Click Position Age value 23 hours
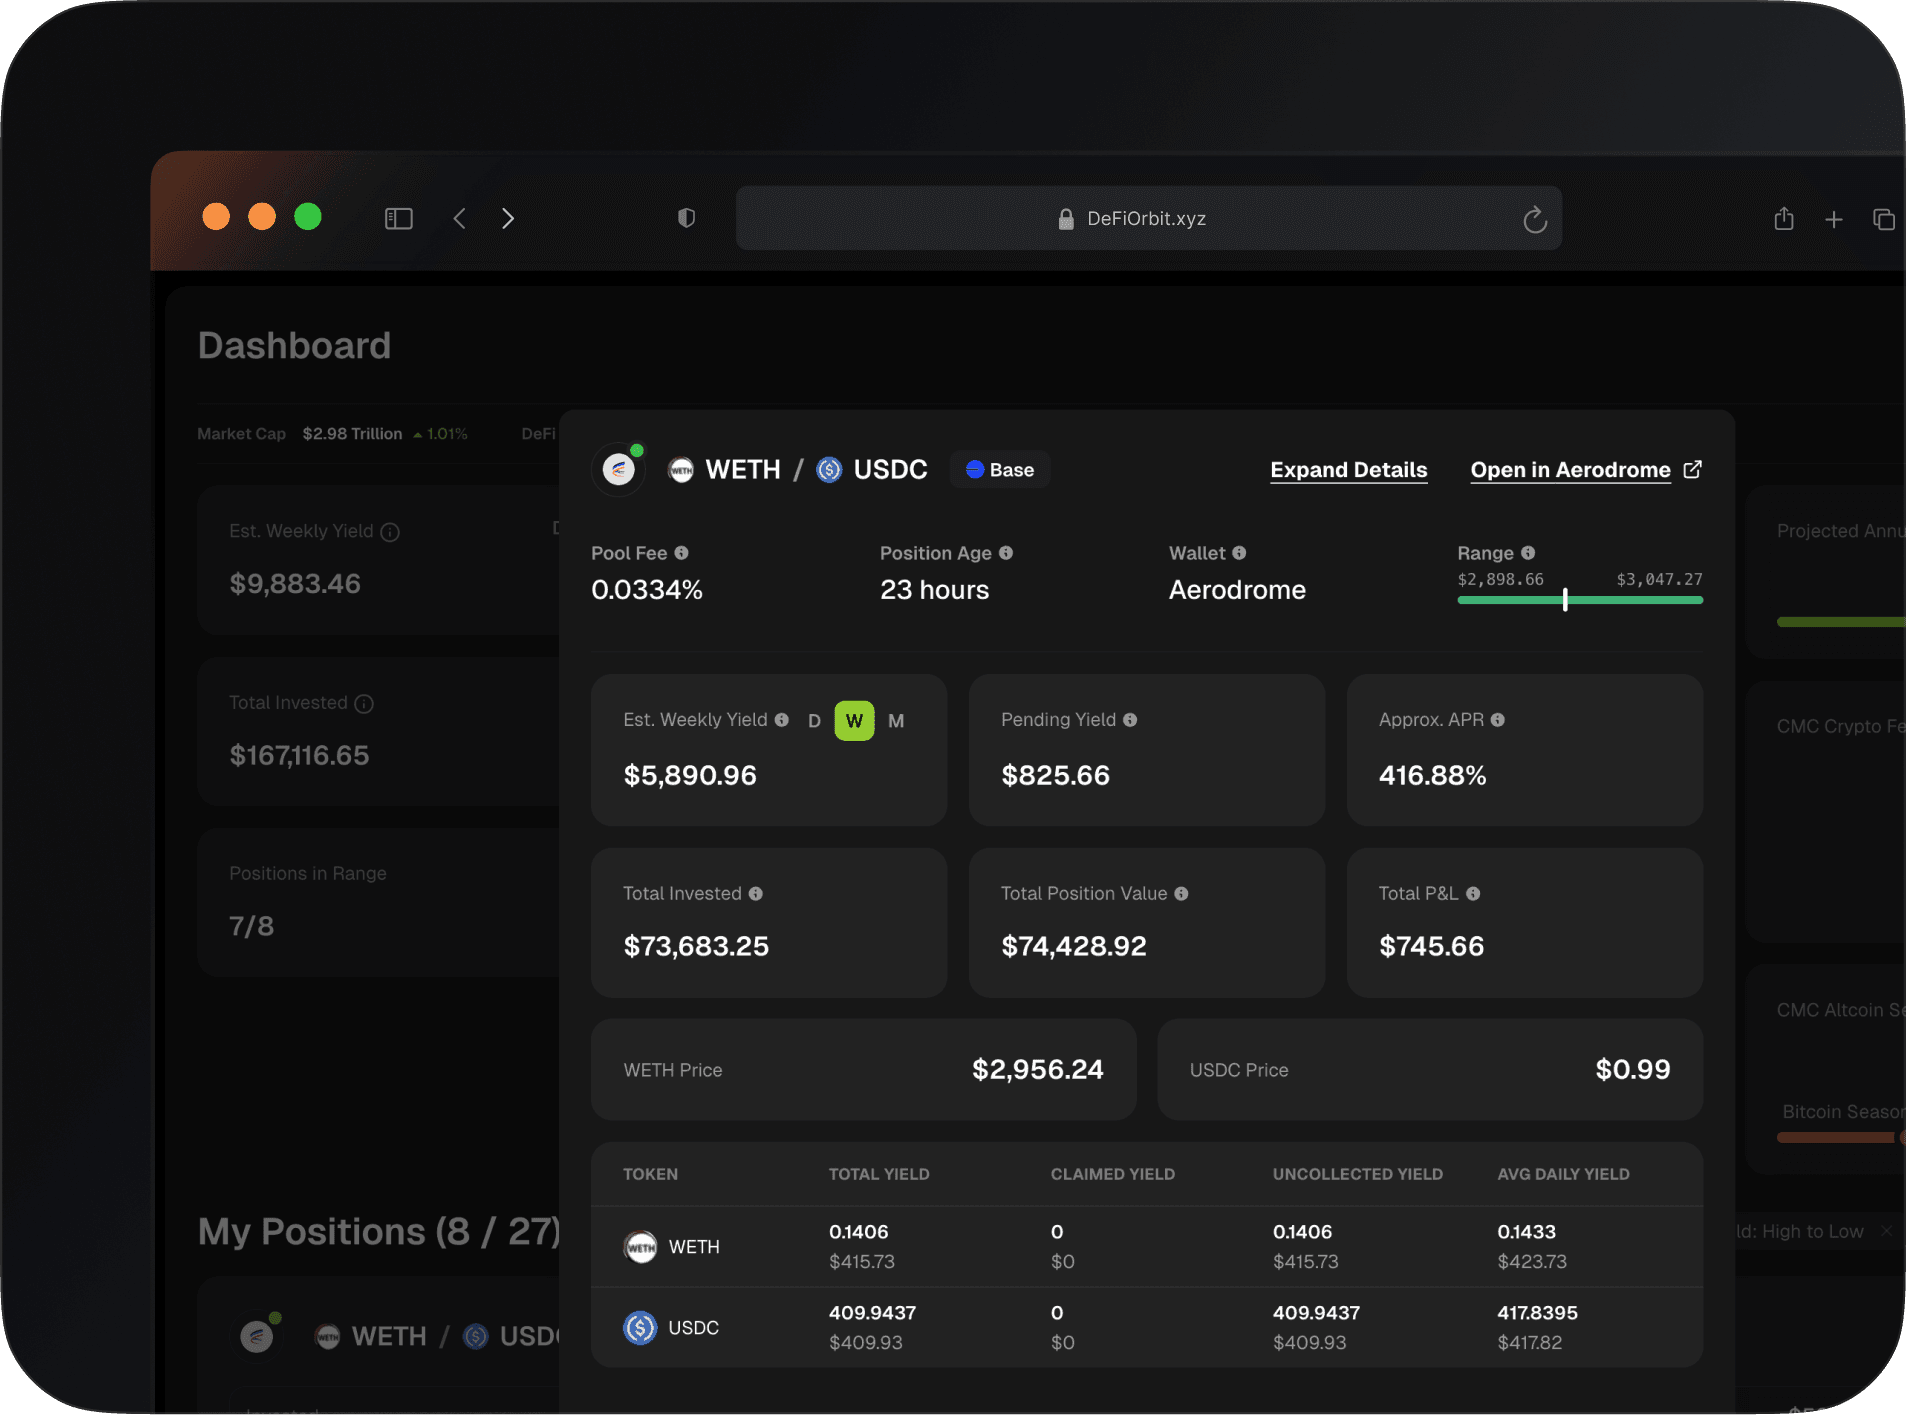Image resolution: width=1906 pixels, height=1415 pixels. pos(935,590)
